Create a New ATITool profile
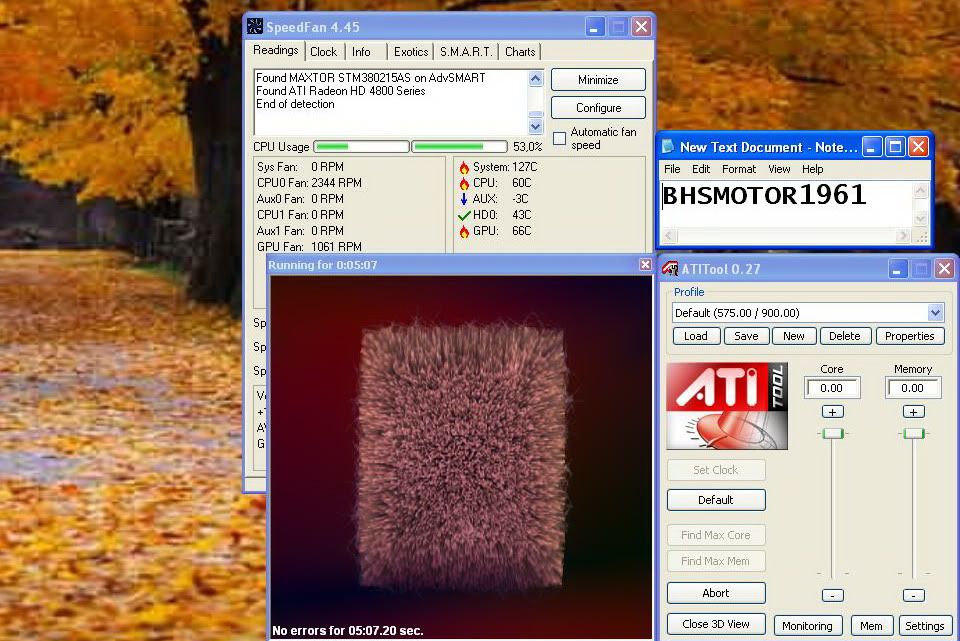Screen dimensions: 960x641 pos(793,336)
